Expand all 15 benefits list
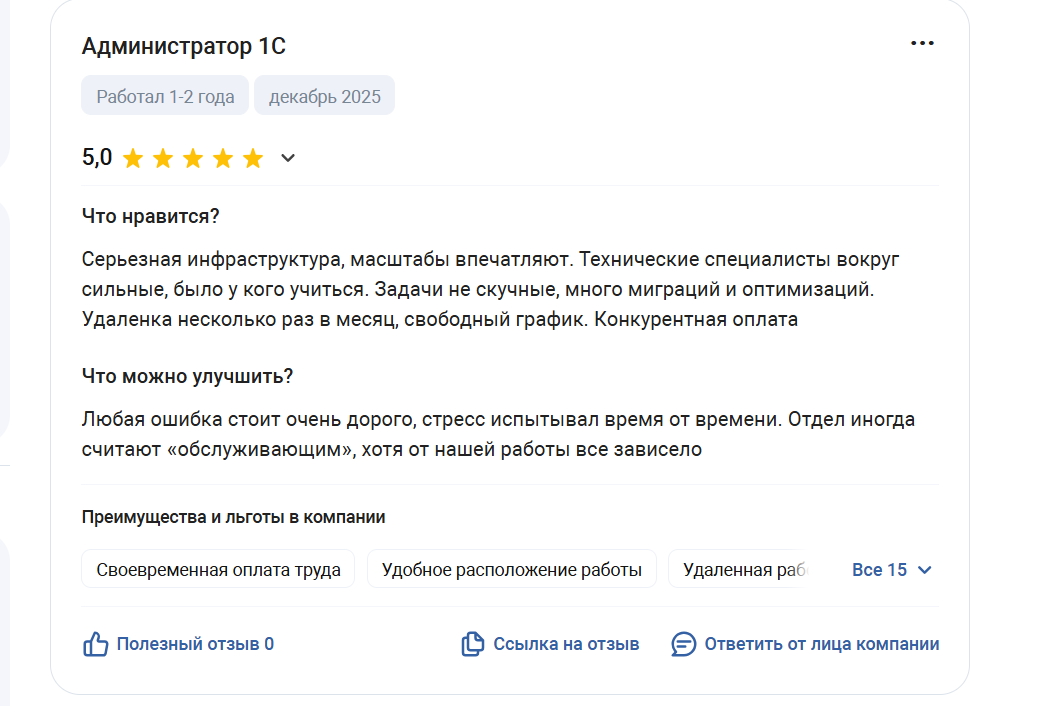Viewport: 1039px width, 706px height. click(x=880, y=570)
